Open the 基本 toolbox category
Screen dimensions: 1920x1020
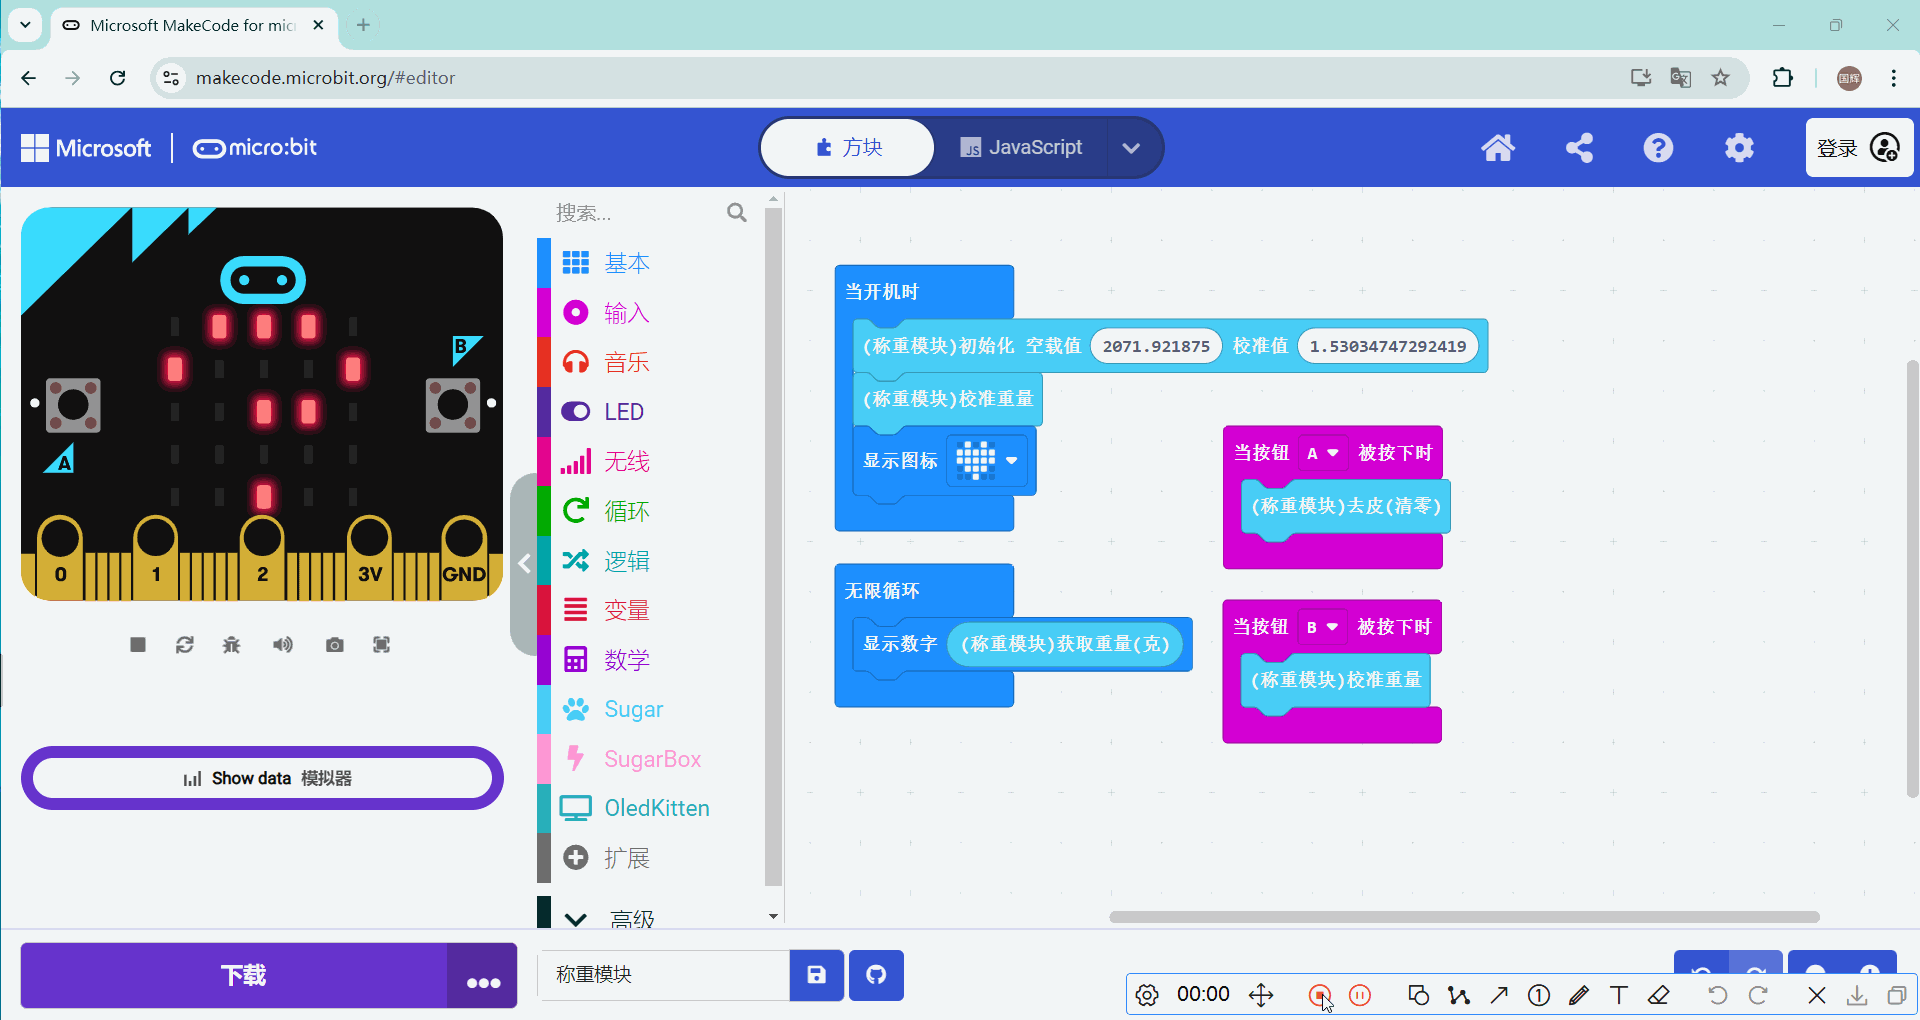[x=651, y=263]
